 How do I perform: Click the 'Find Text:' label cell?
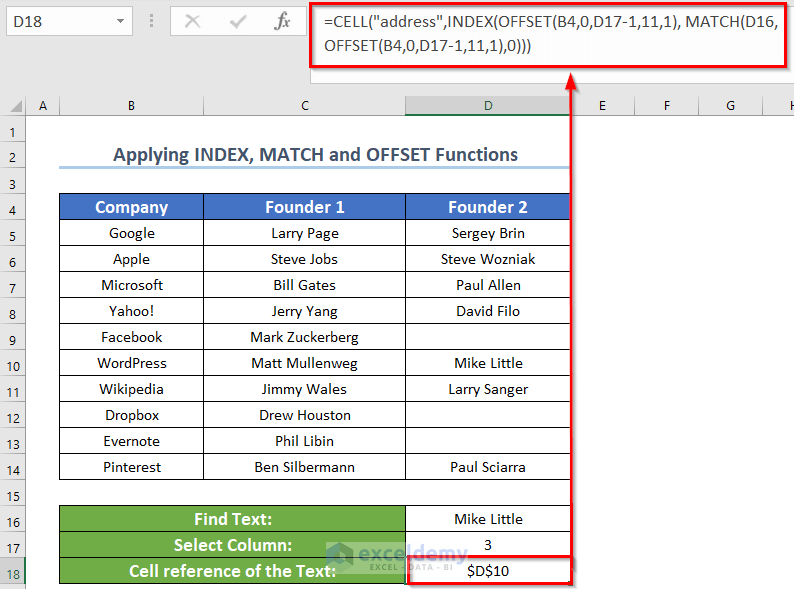coord(232,519)
